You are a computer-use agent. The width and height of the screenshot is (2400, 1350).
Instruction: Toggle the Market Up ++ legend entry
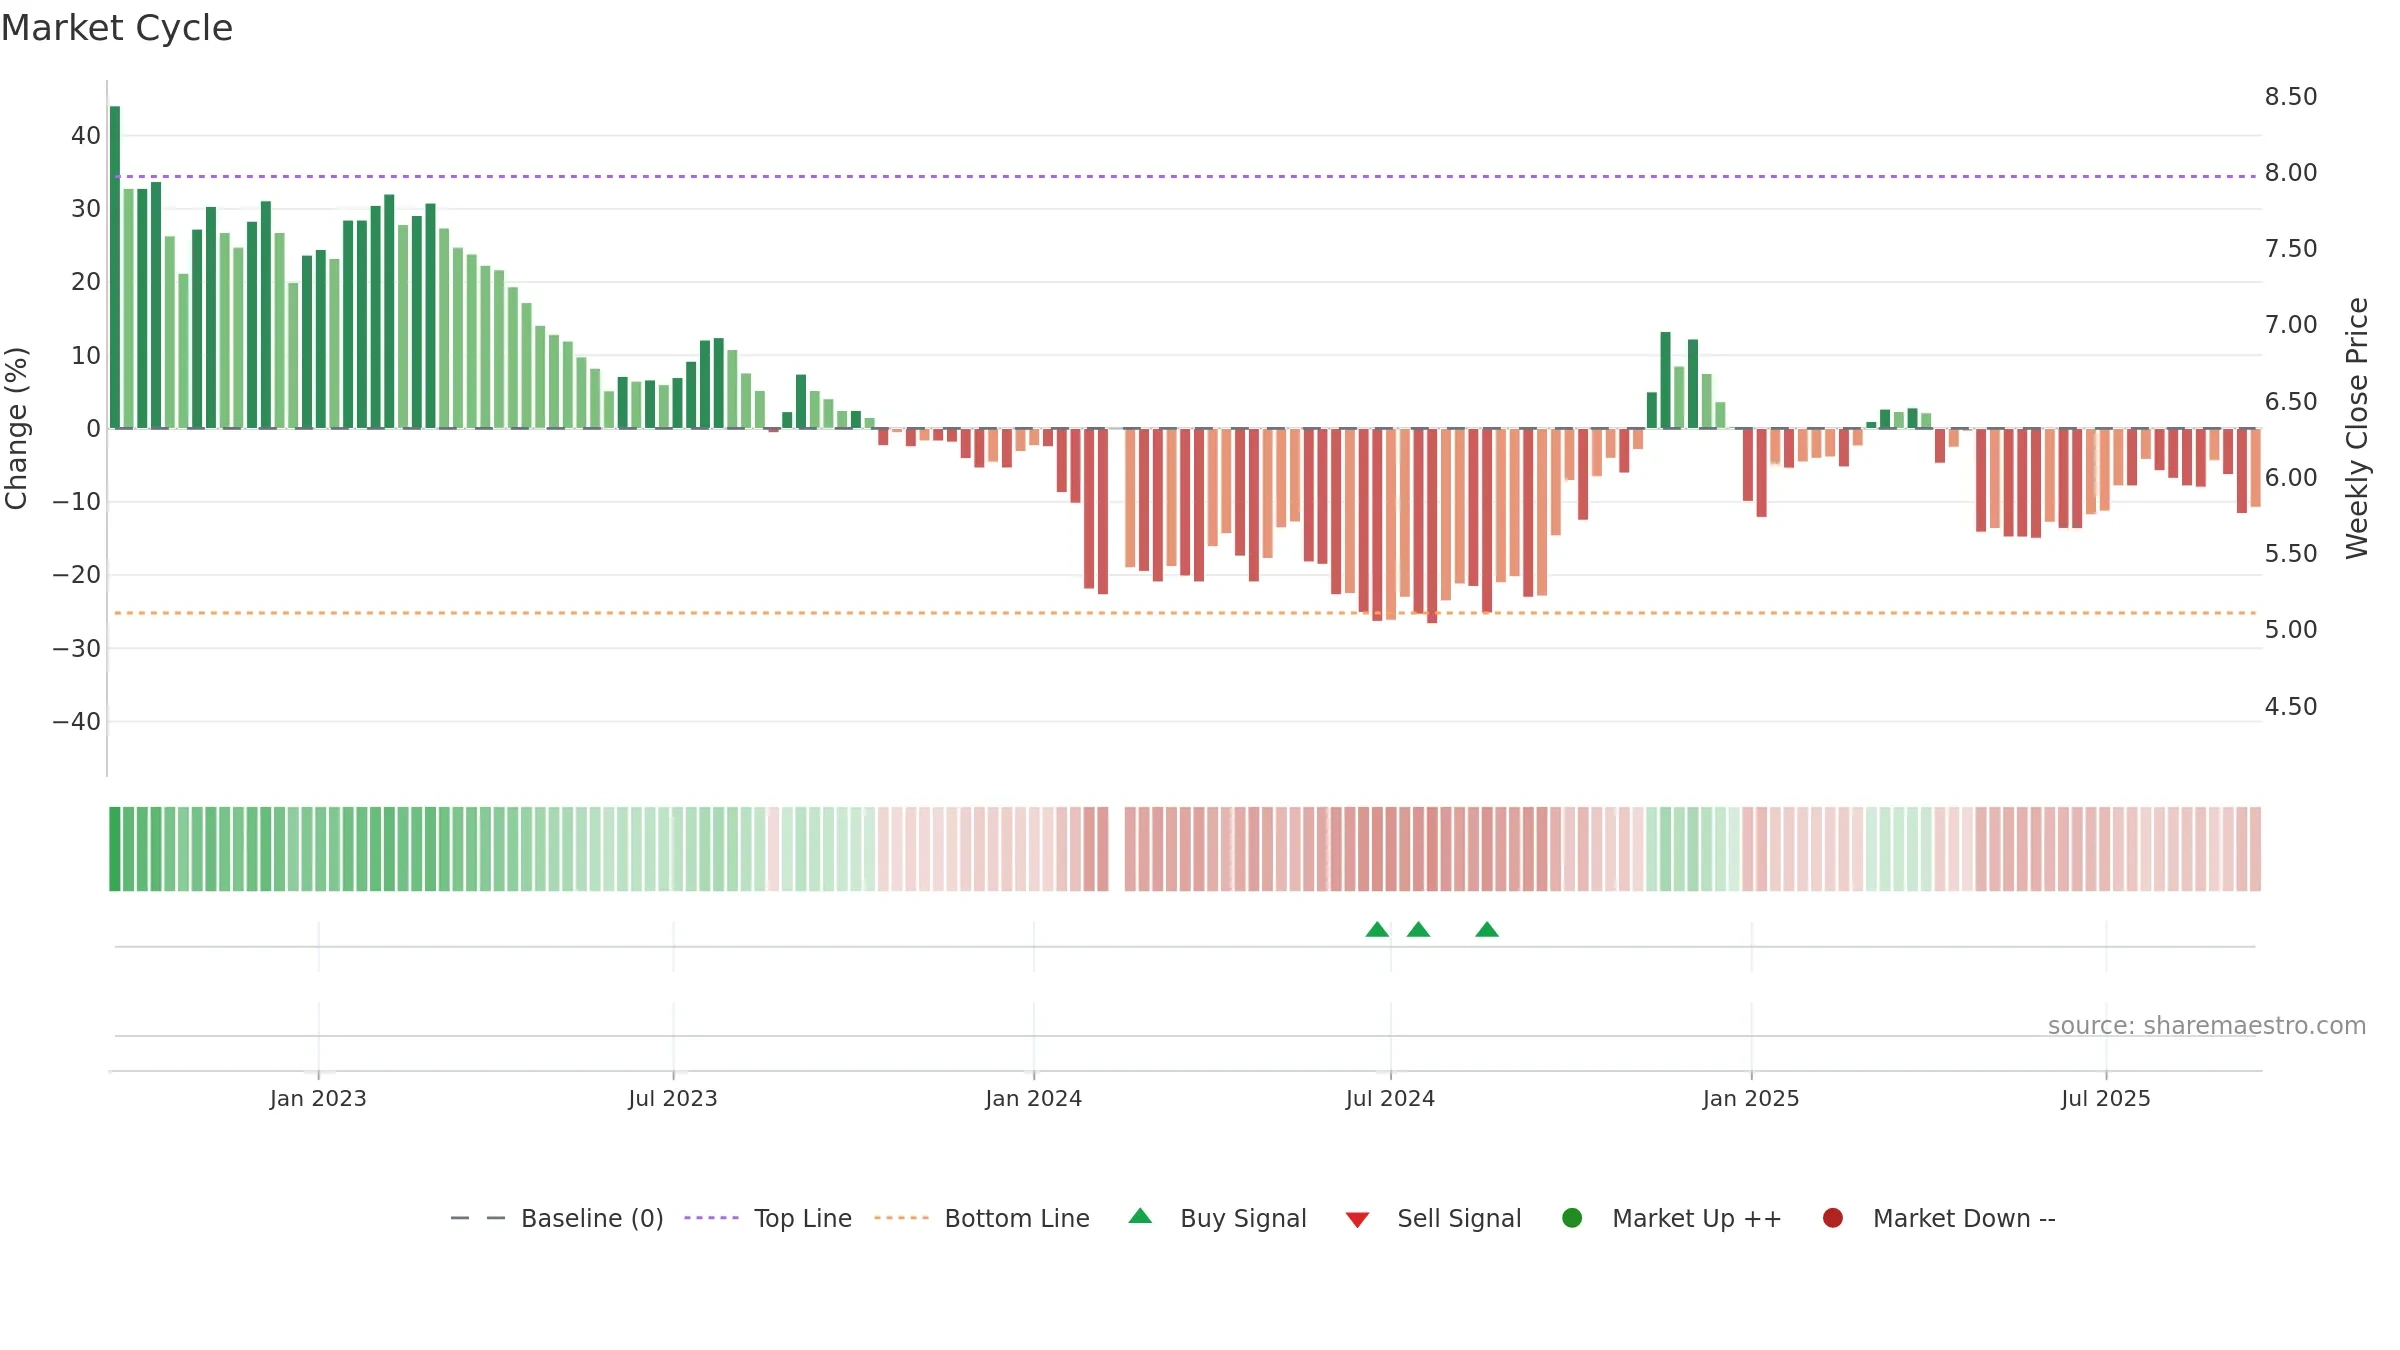1671,1218
